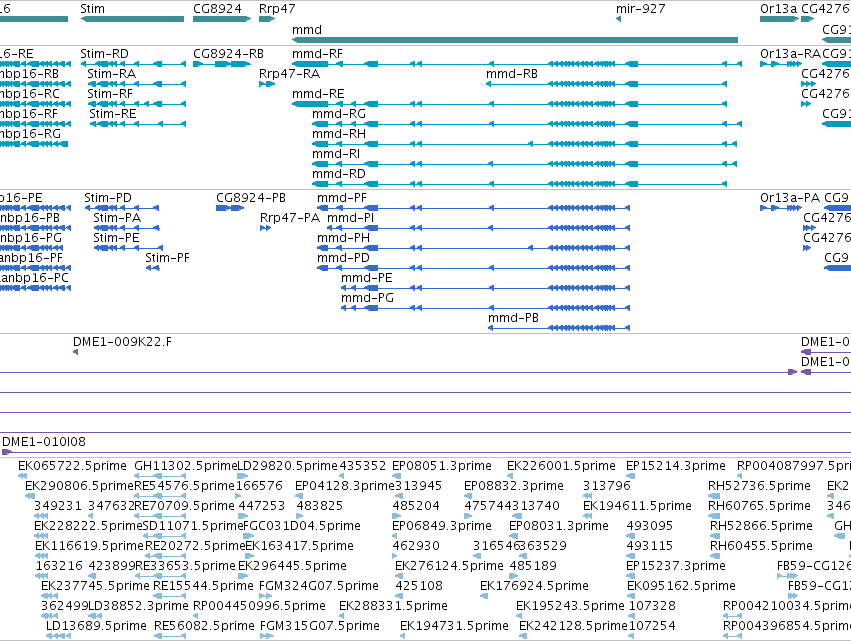
Task: Select the DME1-010I08 clone label
Action: [x=44, y=442]
